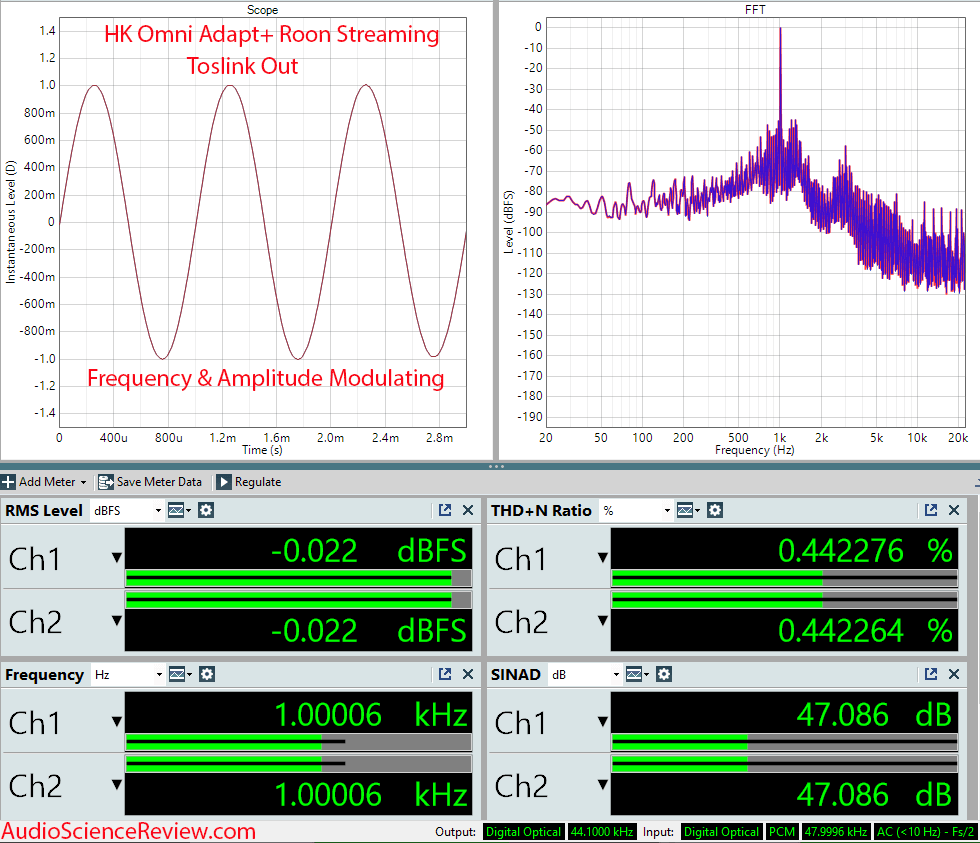The height and width of the screenshot is (843, 980).
Task: Click RMS Level graph view icon
Action: point(178,511)
